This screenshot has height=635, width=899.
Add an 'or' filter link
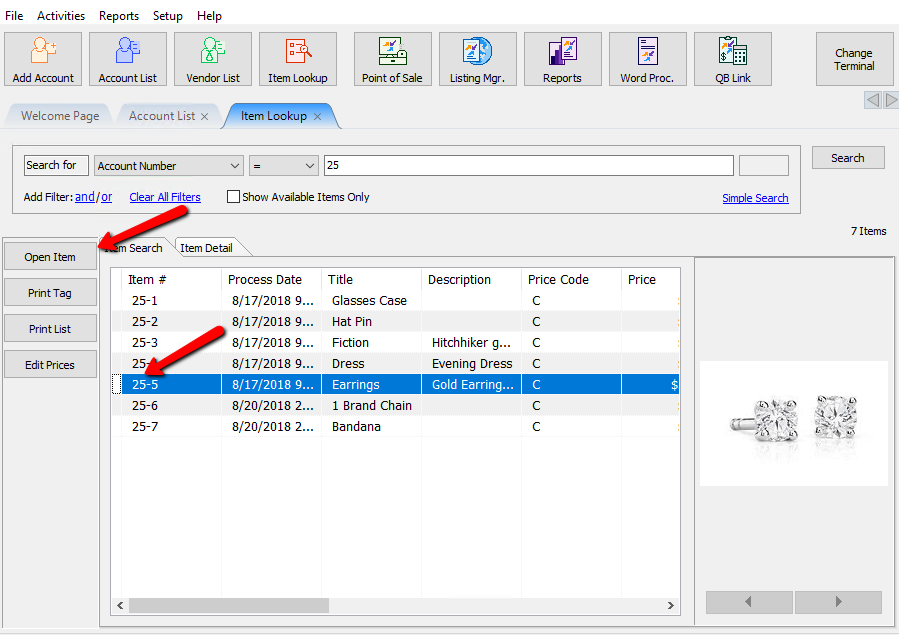pos(107,197)
